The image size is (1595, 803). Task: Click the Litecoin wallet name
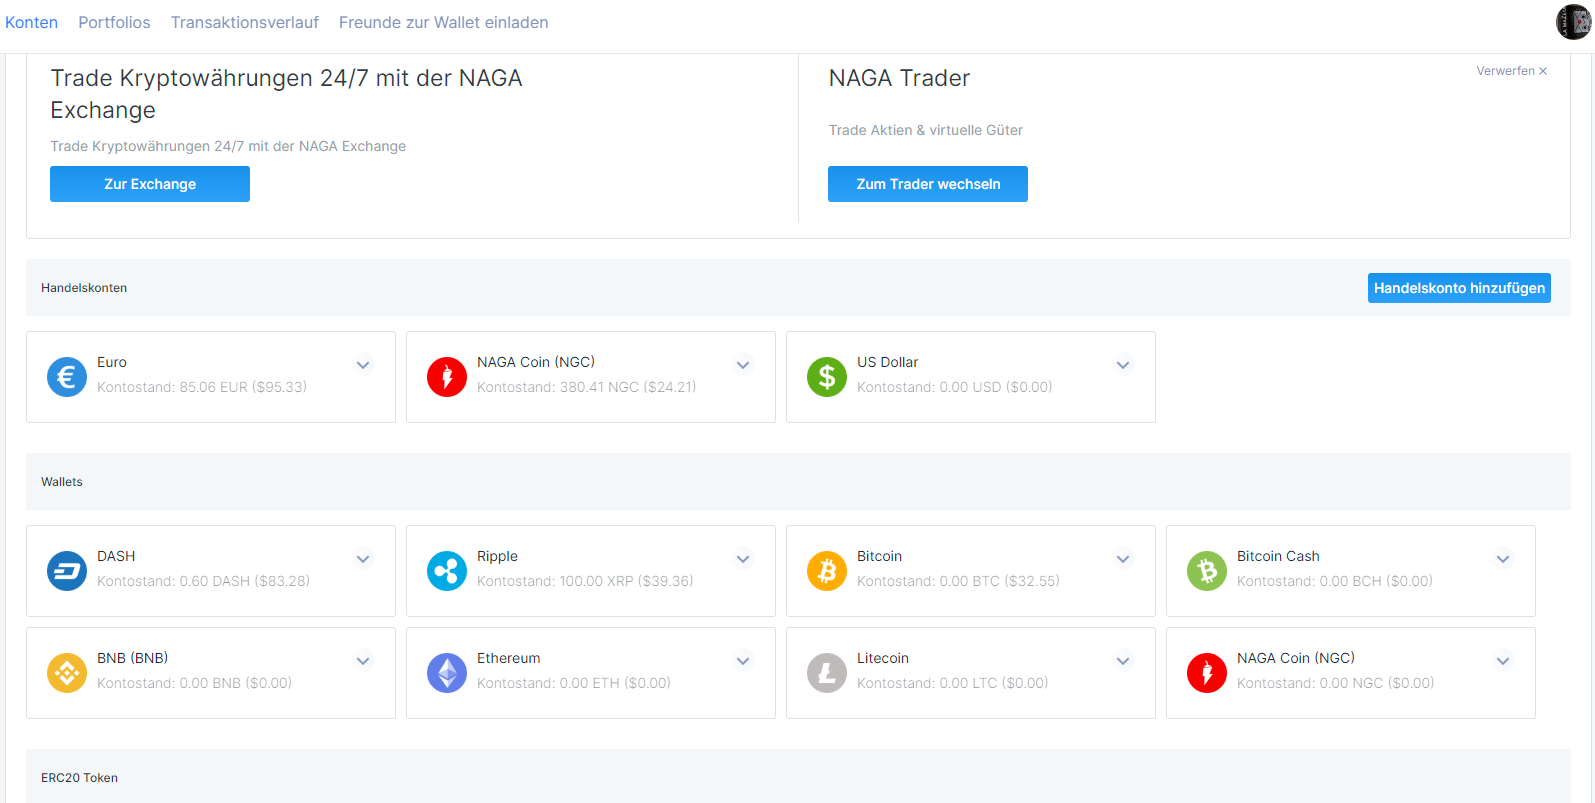(883, 658)
